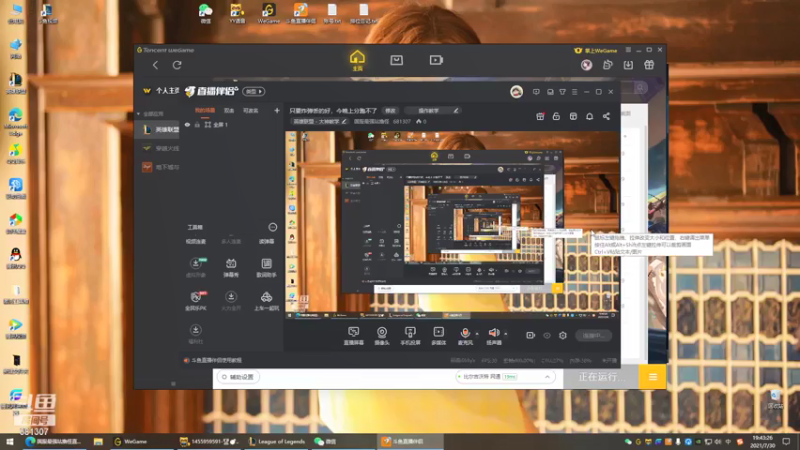
Task: Expand server selection dropdown in WeGame
Action: point(547,377)
